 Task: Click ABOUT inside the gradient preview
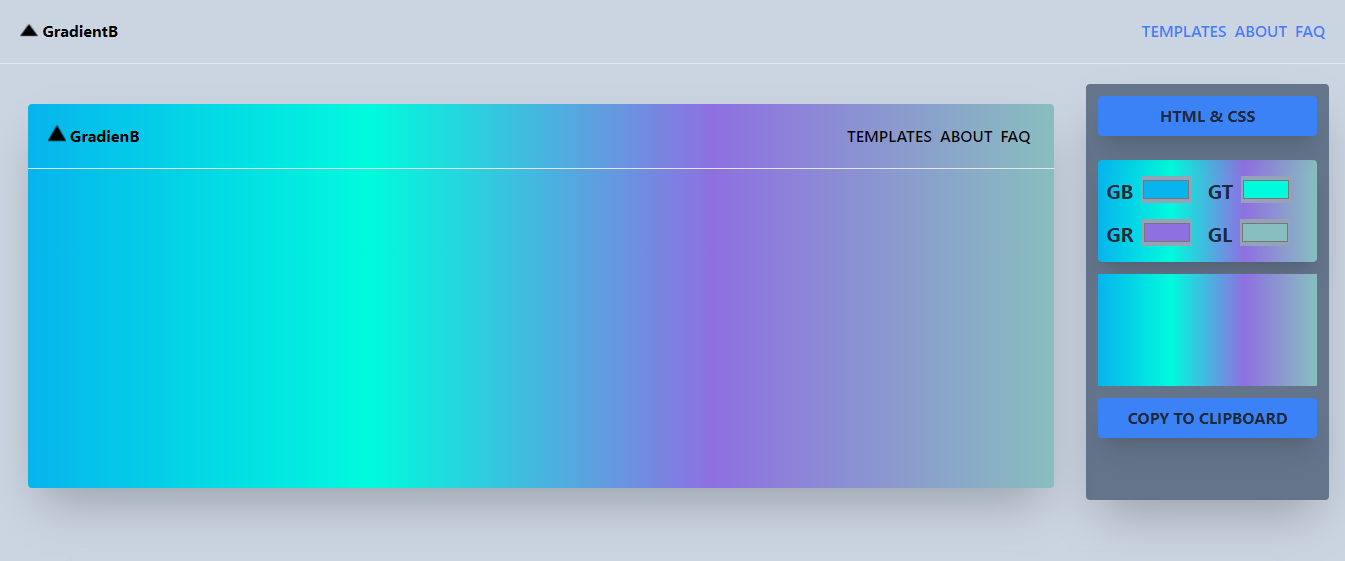(x=966, y=137)
